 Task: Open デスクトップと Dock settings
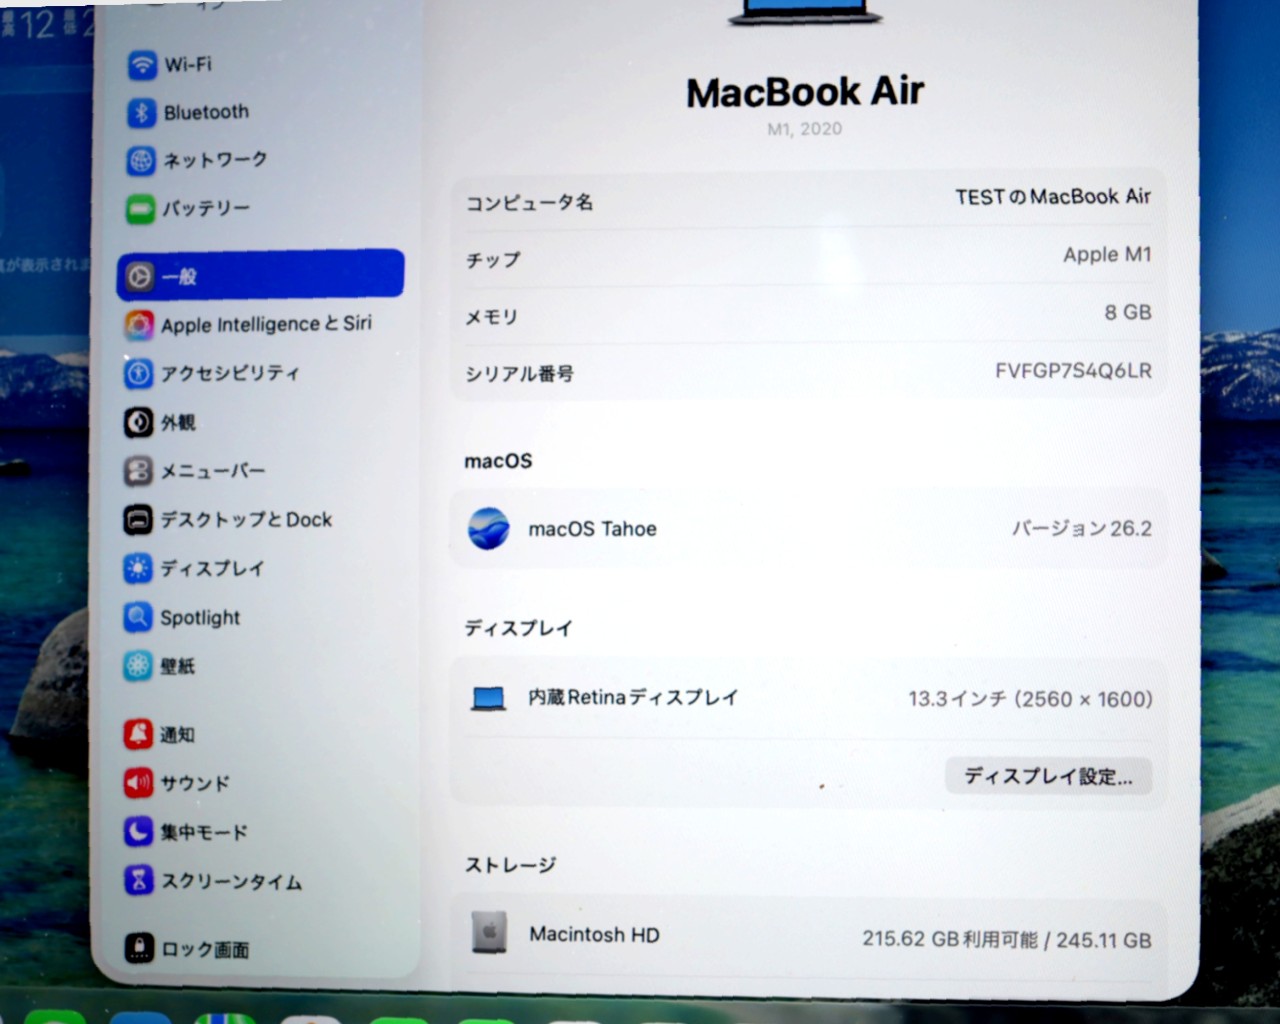tap(245, 520)
